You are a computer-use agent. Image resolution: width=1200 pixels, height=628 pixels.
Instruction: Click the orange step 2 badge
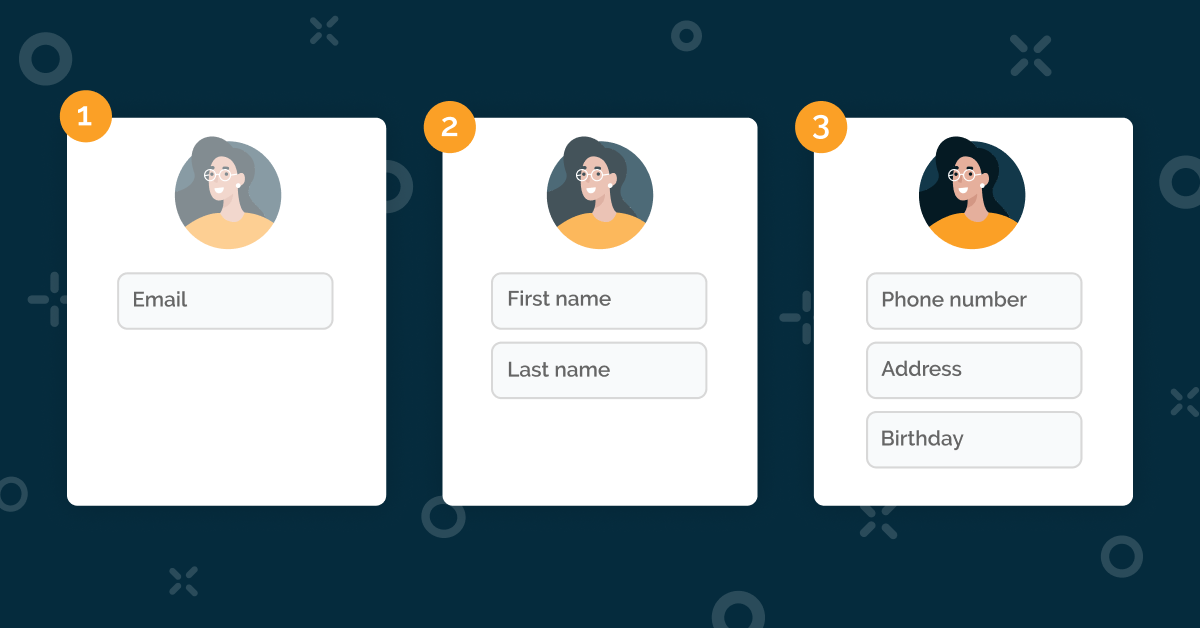tap(449, 127)
